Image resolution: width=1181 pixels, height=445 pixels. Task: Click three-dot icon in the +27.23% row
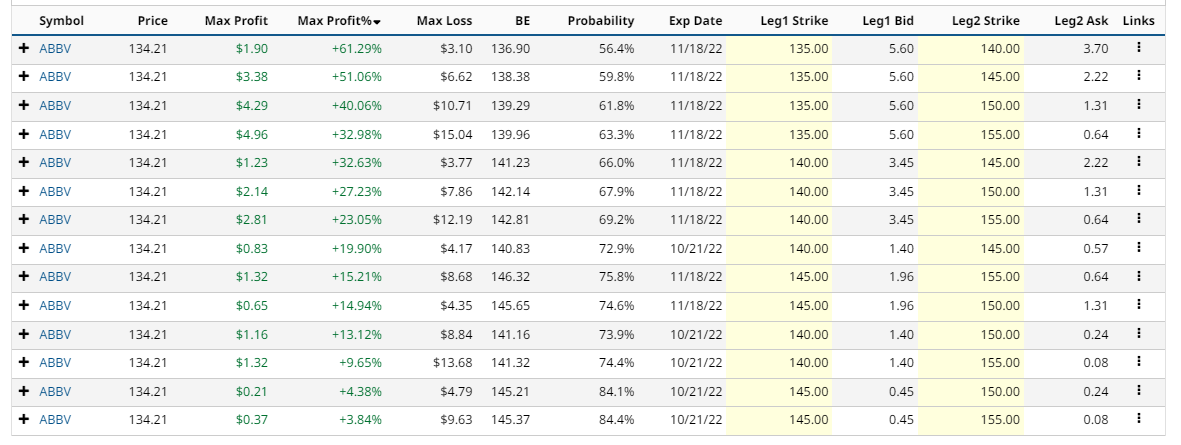click(x=1138, y=191)
